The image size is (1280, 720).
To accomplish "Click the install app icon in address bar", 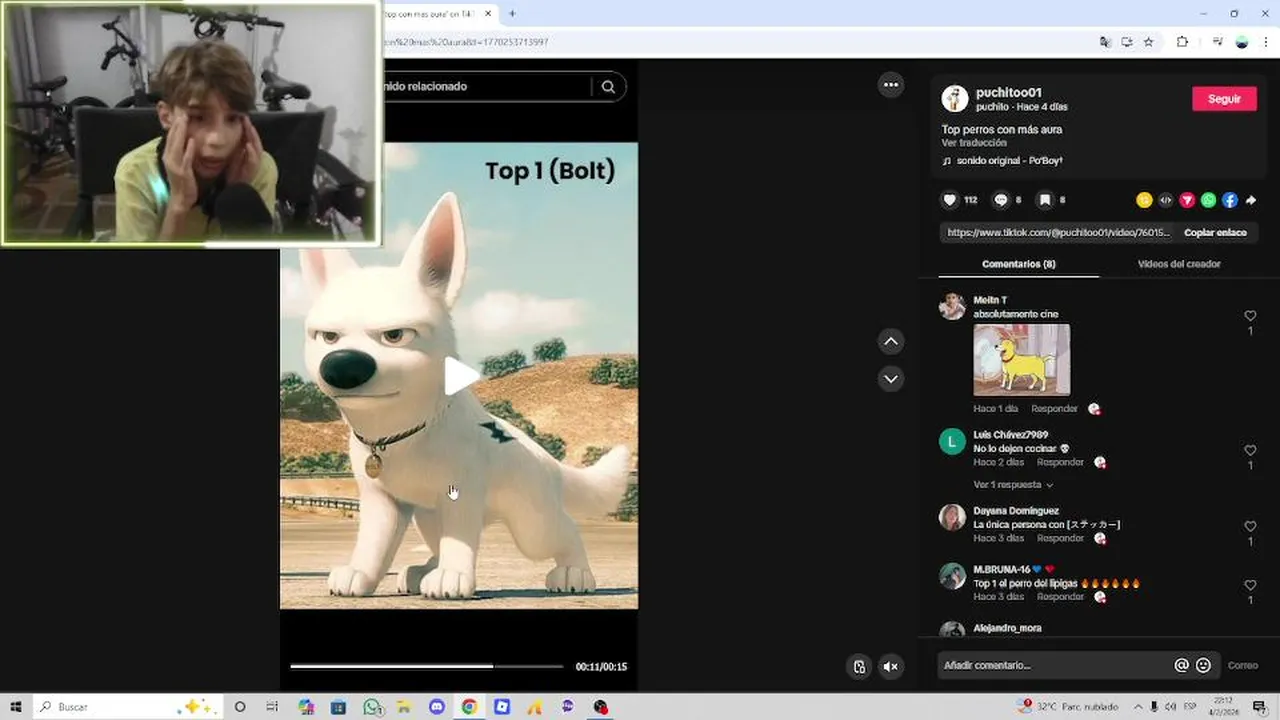I will (x=1127, y=42).
